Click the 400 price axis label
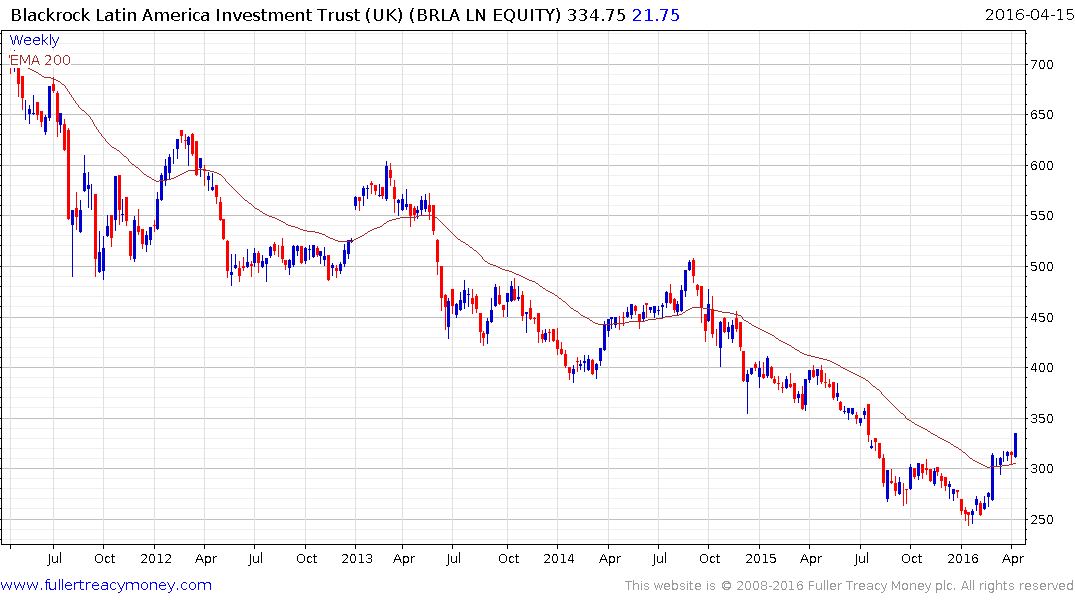 coord(1042,368)
